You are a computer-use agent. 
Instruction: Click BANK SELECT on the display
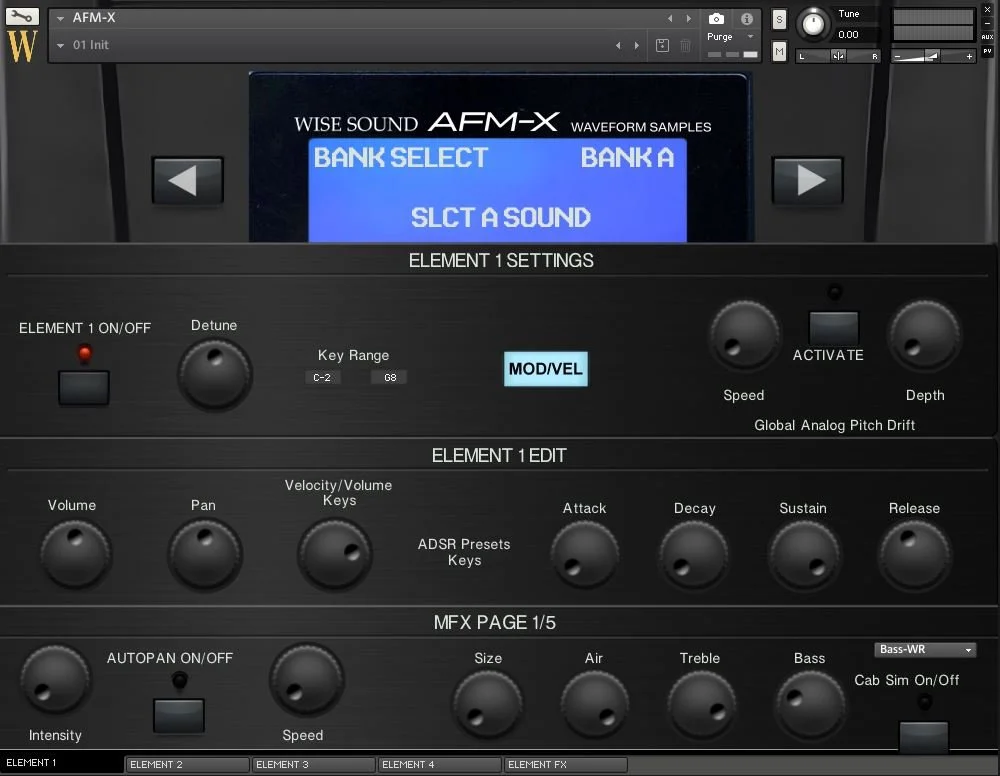401,157
